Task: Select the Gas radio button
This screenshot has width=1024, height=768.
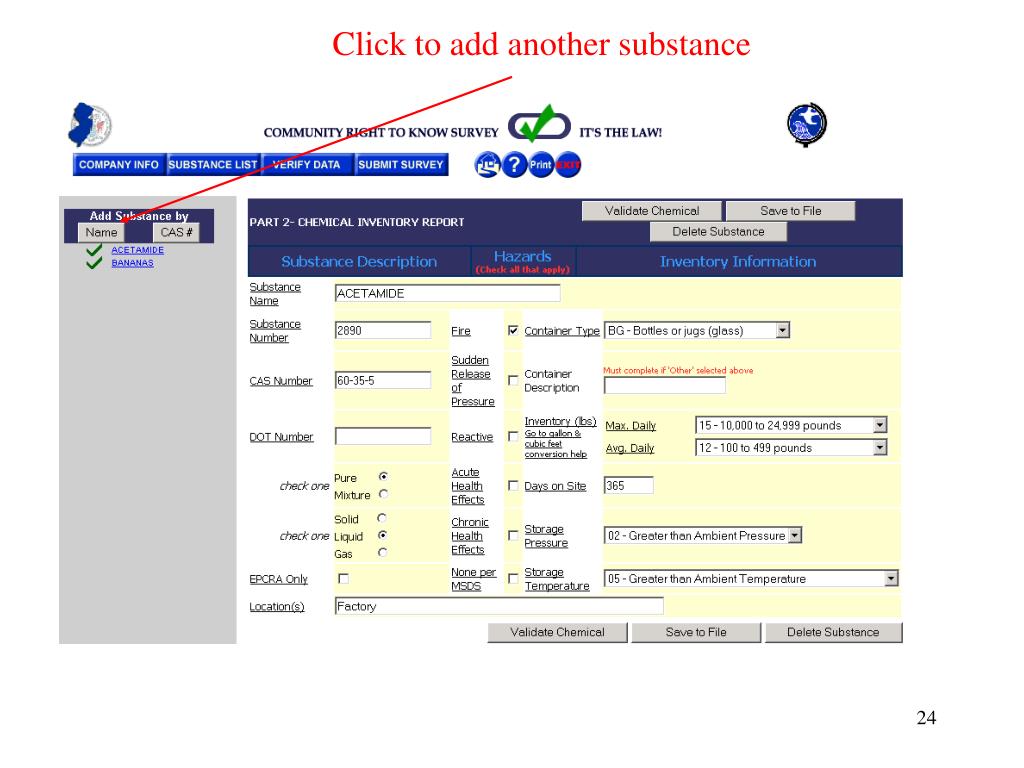Action: pos(382,552)
